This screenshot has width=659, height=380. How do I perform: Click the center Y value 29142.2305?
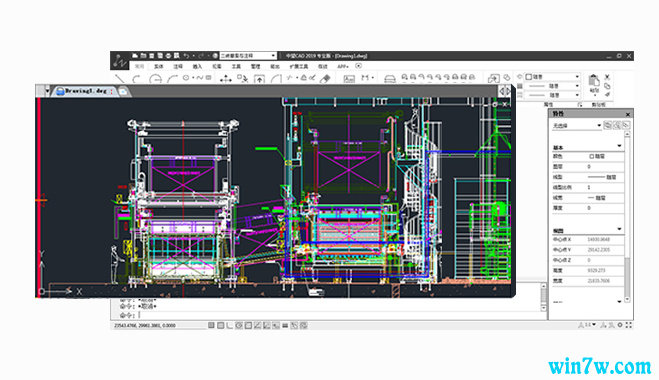598,250
